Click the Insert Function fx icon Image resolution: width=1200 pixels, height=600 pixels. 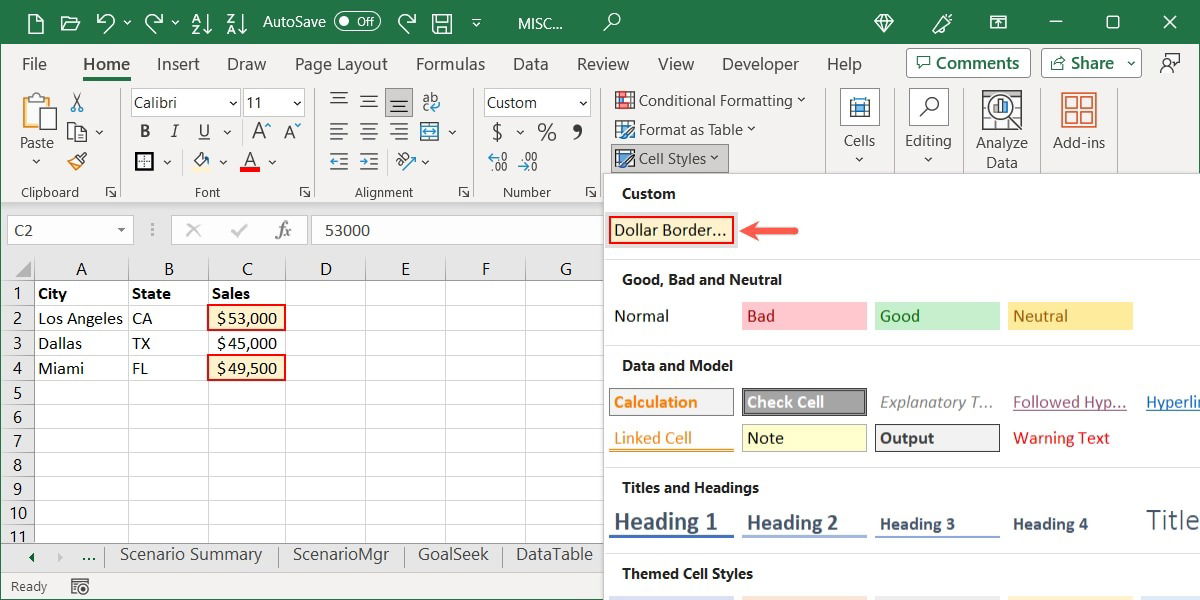pos(283,229)
